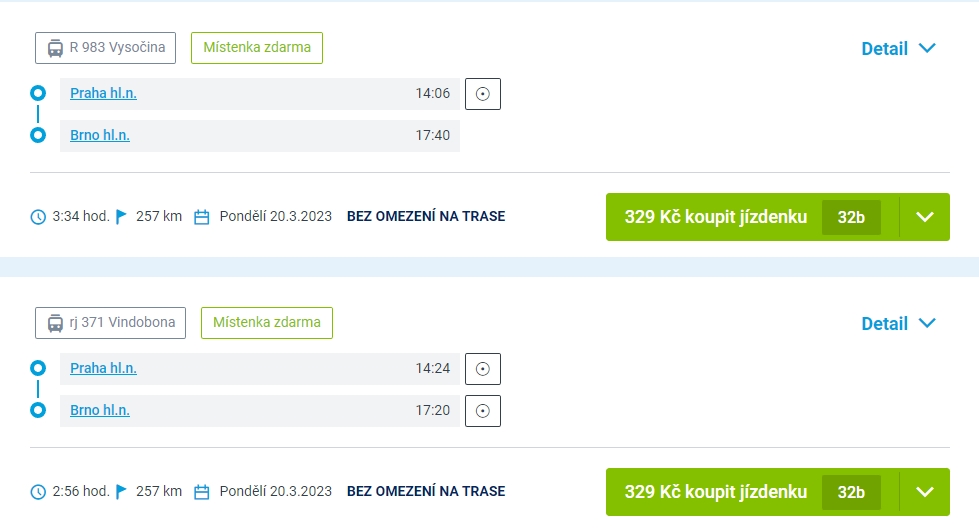The height and width of the screenshot is (528, 979).
Task: Show train position for Praha hl.n. 14:06
Action: coord(483,94)
